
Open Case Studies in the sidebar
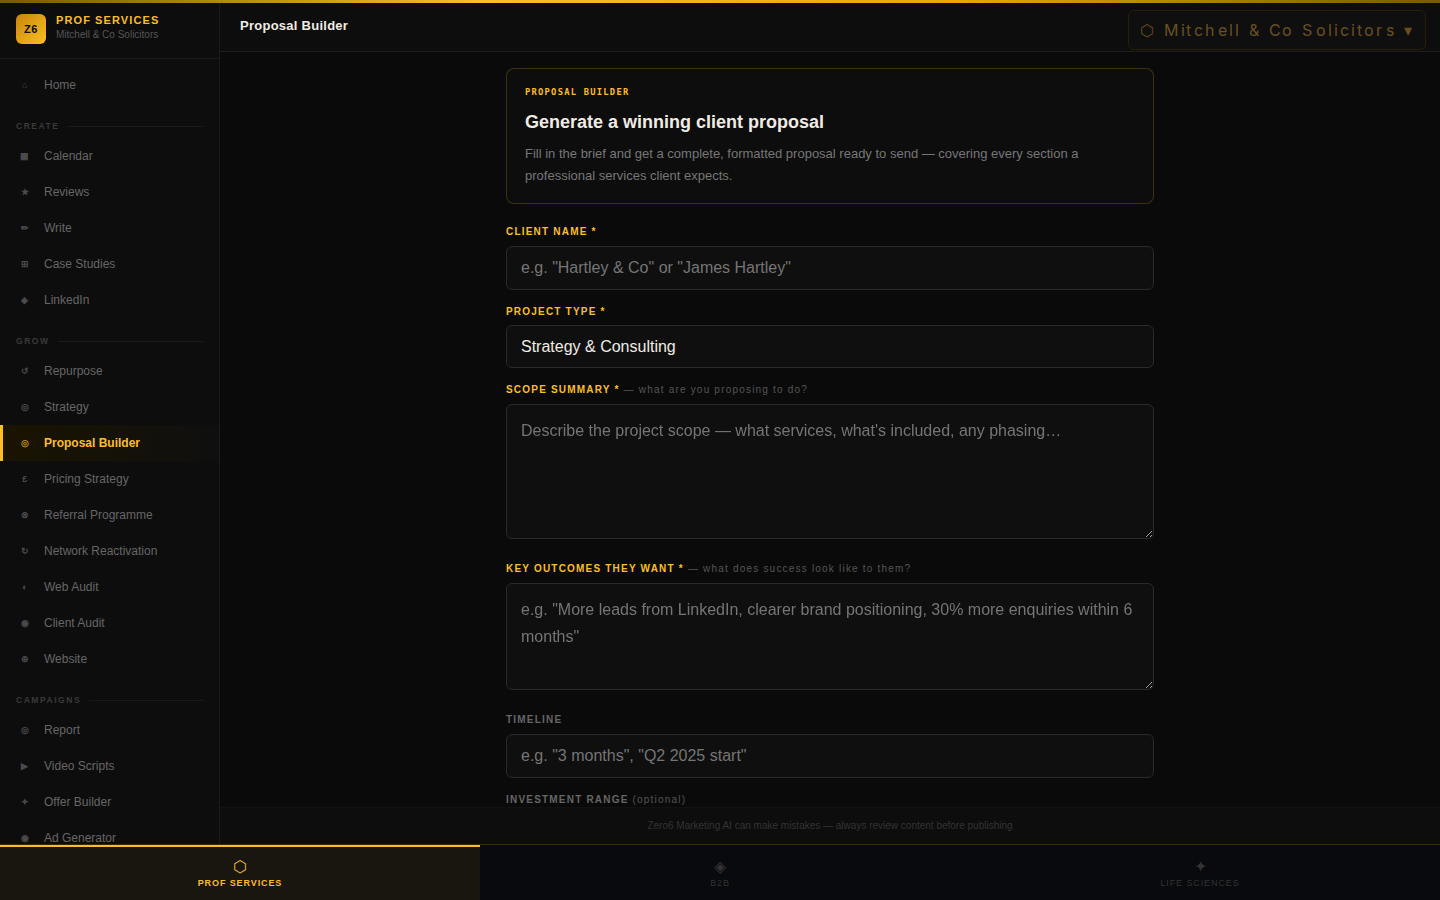tap(110, 264)
